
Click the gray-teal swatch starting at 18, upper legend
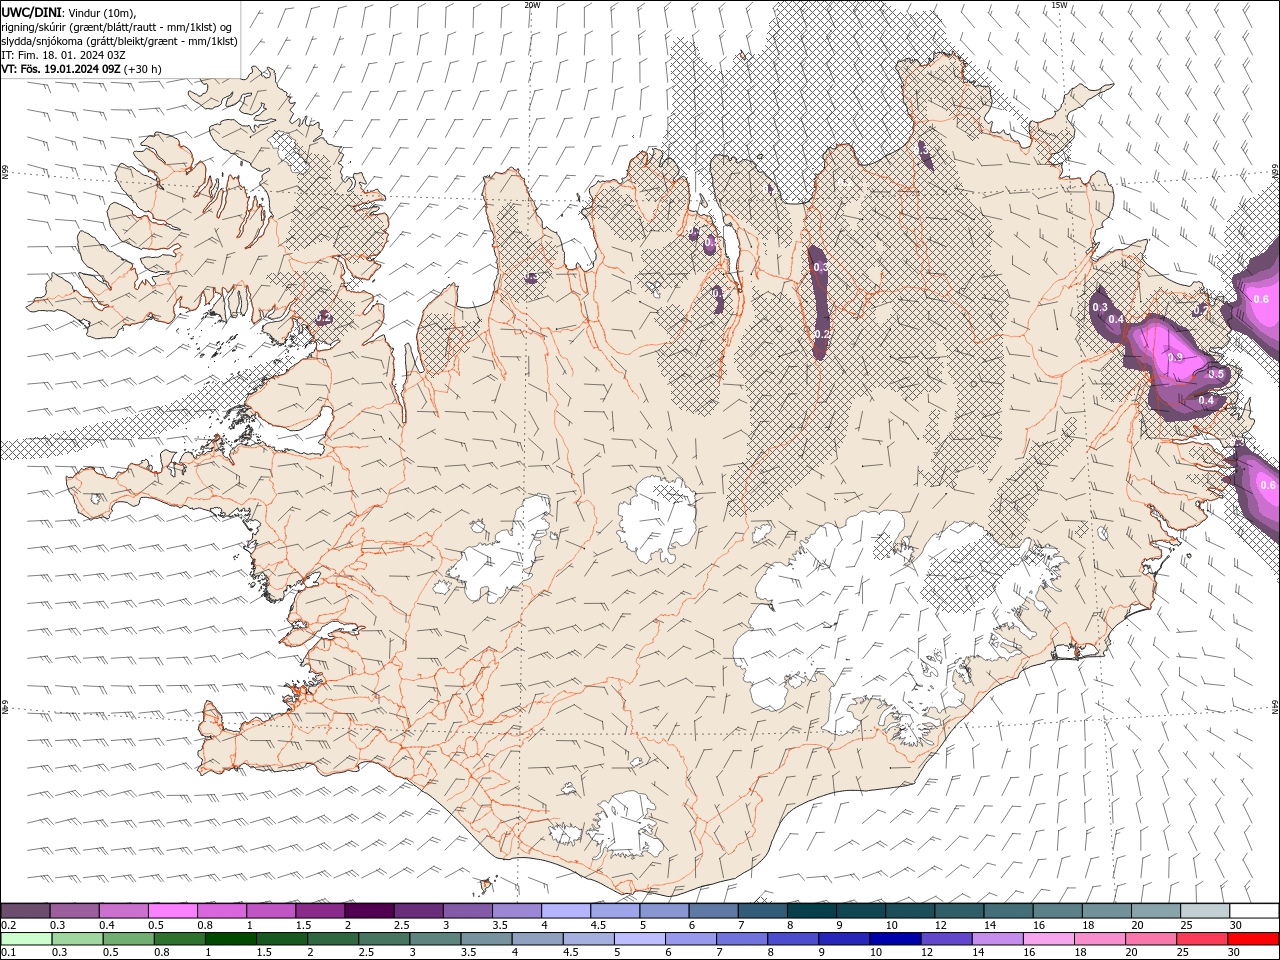[x=1107, y=911]
